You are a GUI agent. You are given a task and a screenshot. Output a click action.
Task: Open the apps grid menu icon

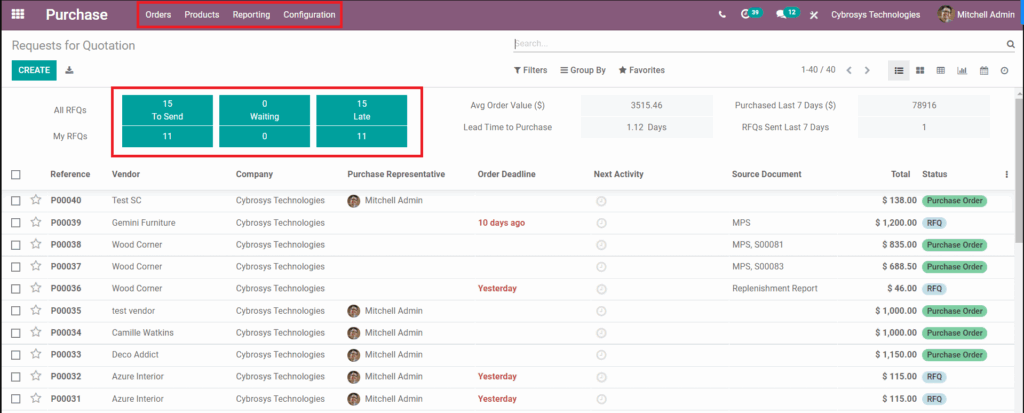(18, 14)
